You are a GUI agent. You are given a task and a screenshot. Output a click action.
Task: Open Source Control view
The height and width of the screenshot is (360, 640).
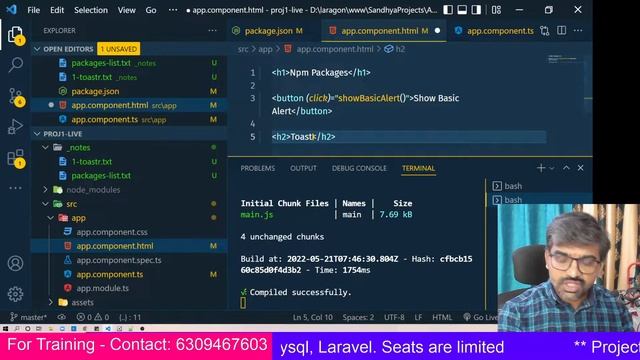16,97
